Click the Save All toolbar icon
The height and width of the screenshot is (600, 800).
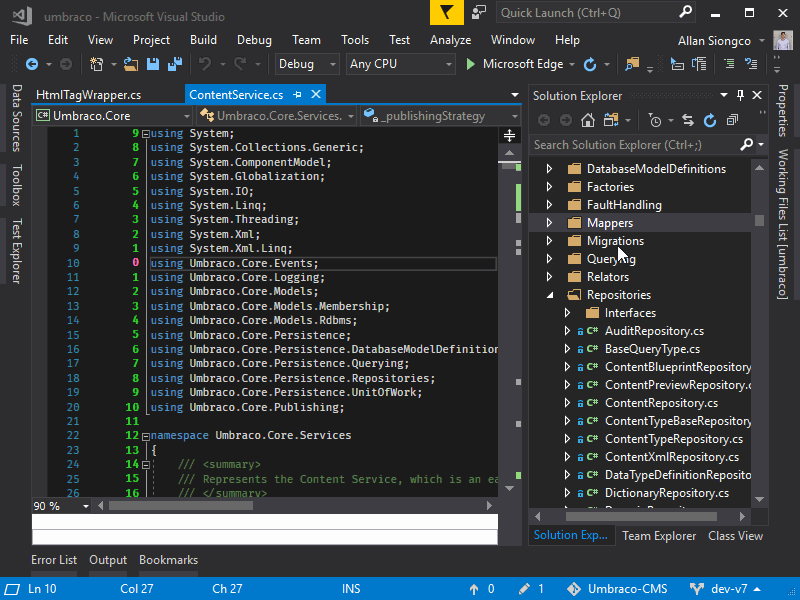[175, 64]
